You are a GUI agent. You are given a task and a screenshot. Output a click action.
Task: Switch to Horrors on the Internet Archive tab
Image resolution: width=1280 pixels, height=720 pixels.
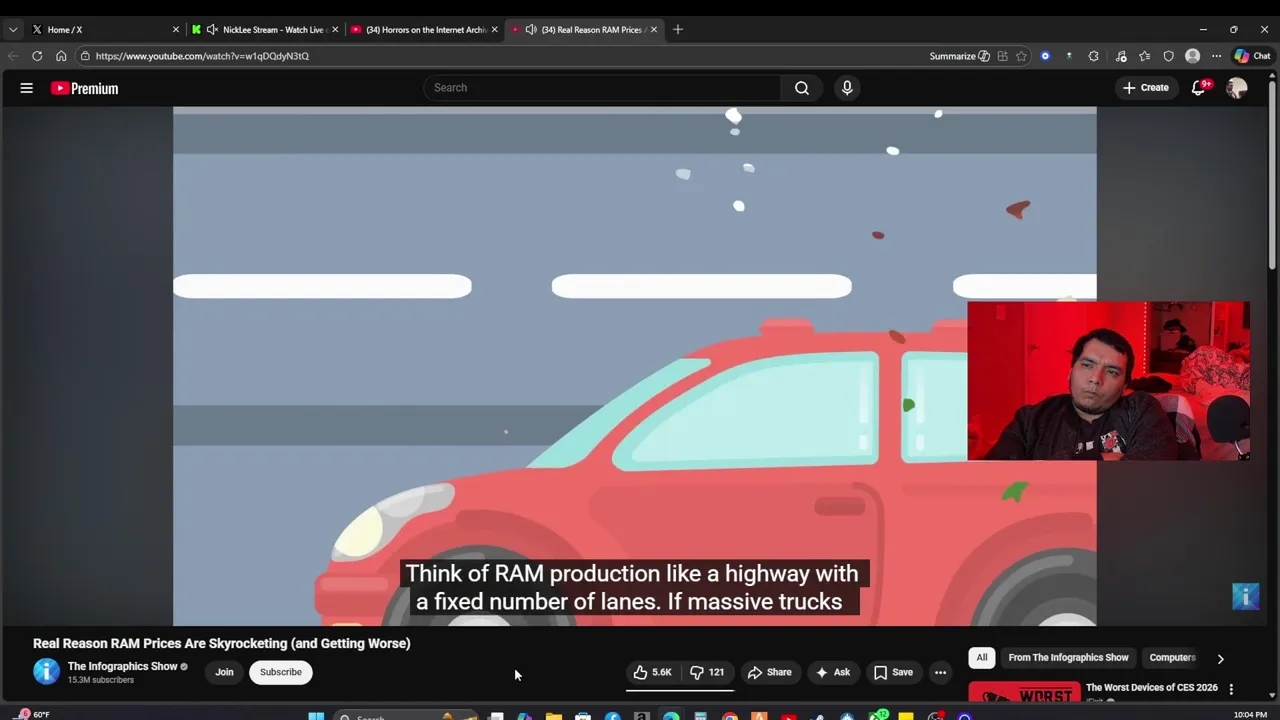click(423, 30)
